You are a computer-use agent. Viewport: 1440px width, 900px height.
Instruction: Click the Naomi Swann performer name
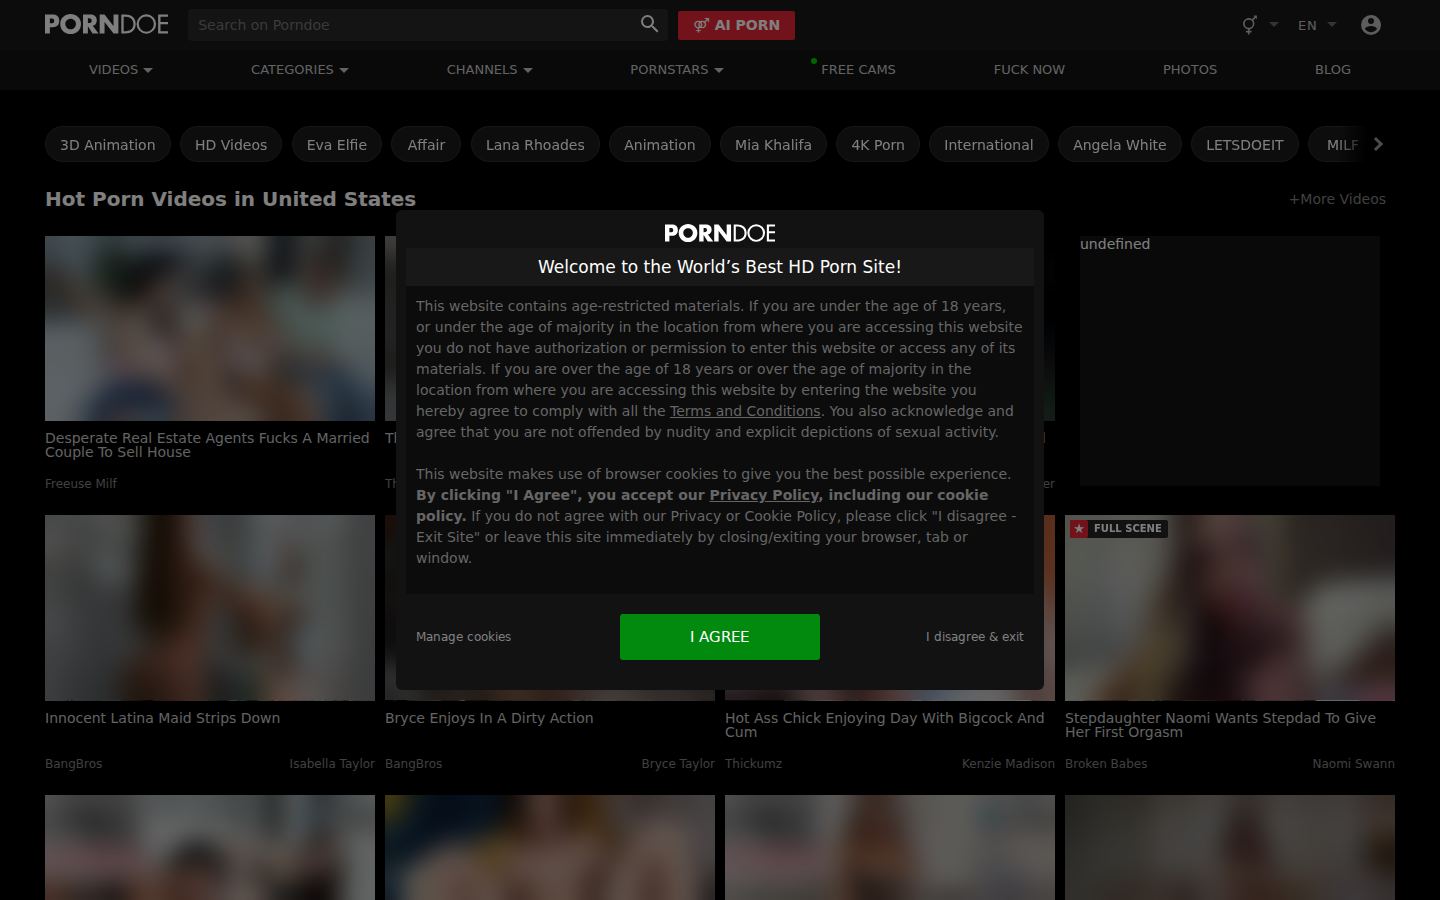click(x=1353, y=763)
